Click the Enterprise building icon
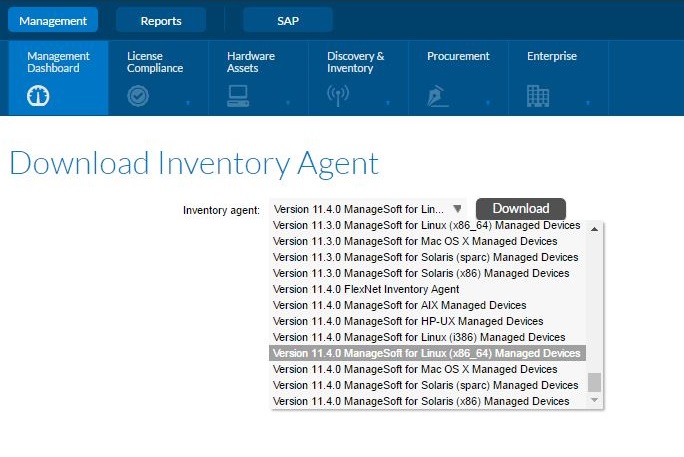This screenshot has width=684, height=457. 538,96
